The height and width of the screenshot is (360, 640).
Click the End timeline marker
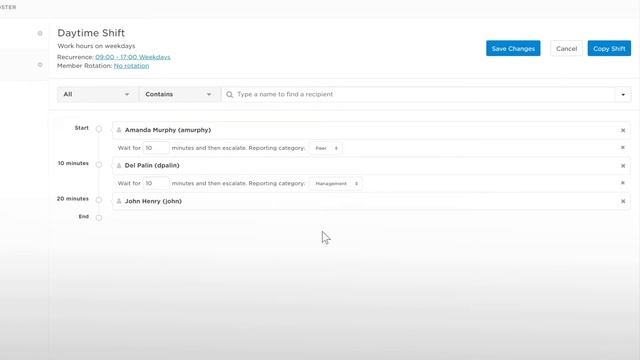pos(99,218)
